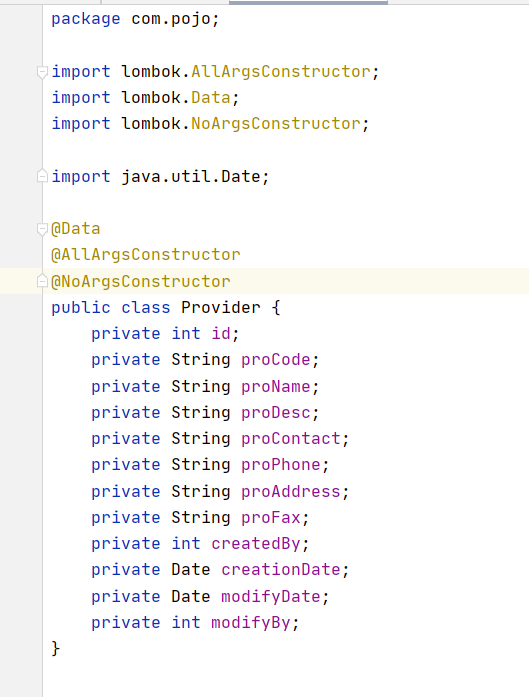Click the proAddress field name
The width and height of the screenshot is (529, 697).
click(x=291, y=491)
